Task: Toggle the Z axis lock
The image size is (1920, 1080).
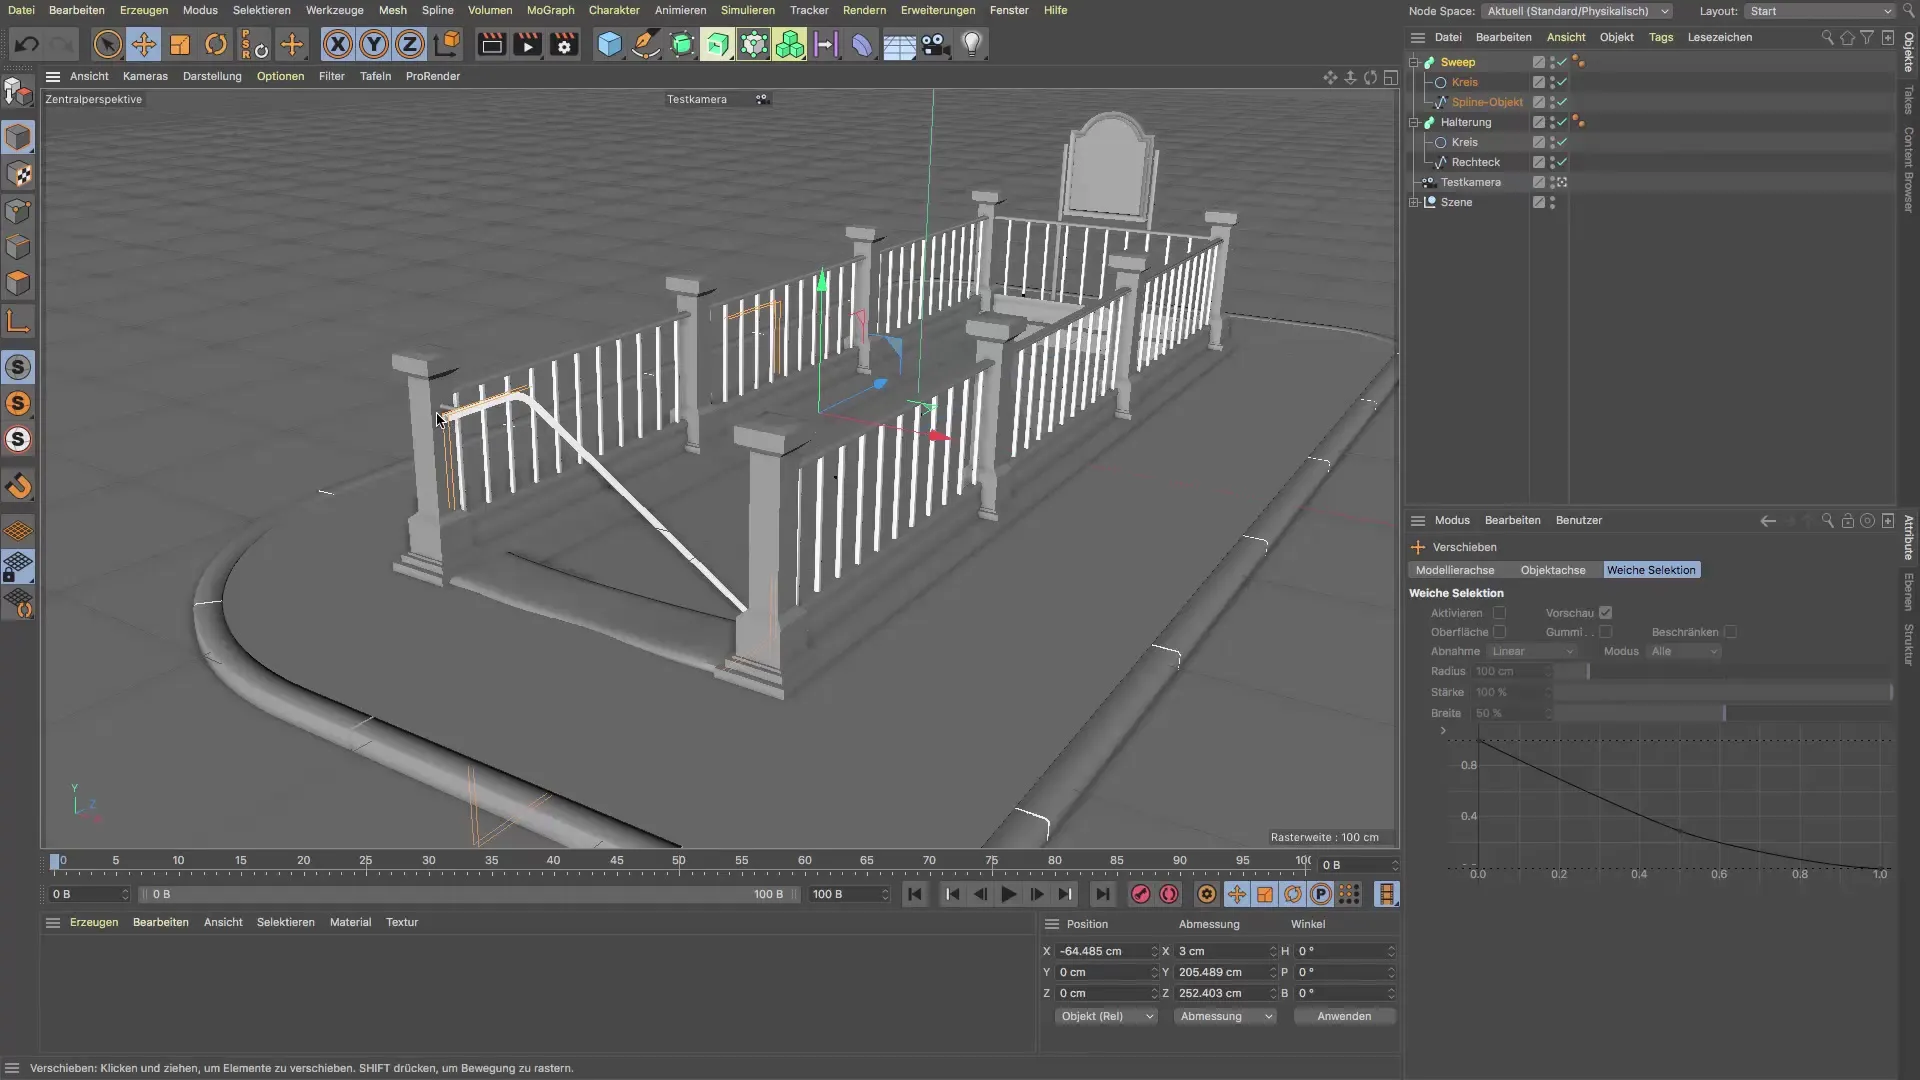Action: click(410, 44)
